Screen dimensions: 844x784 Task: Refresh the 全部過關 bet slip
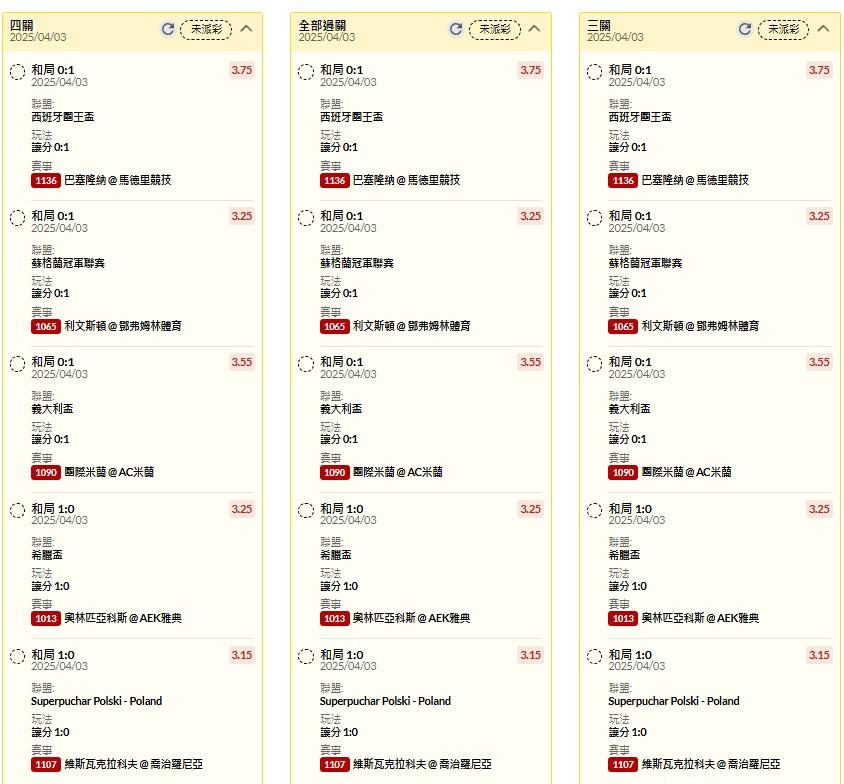(x=456, y=29)
